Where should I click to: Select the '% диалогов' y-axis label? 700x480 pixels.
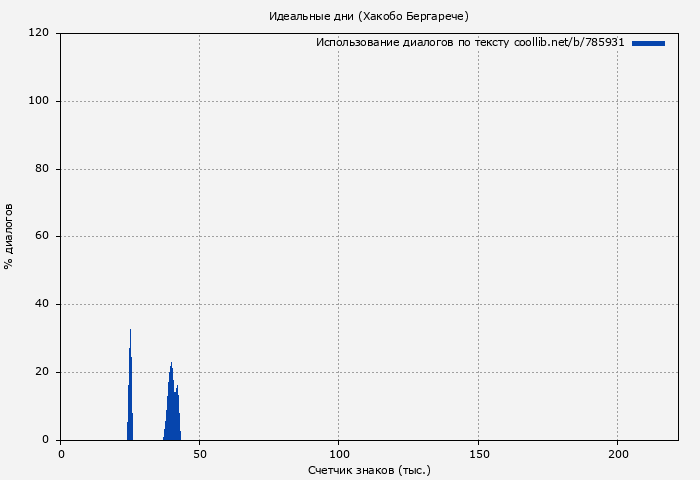point(9,236)
